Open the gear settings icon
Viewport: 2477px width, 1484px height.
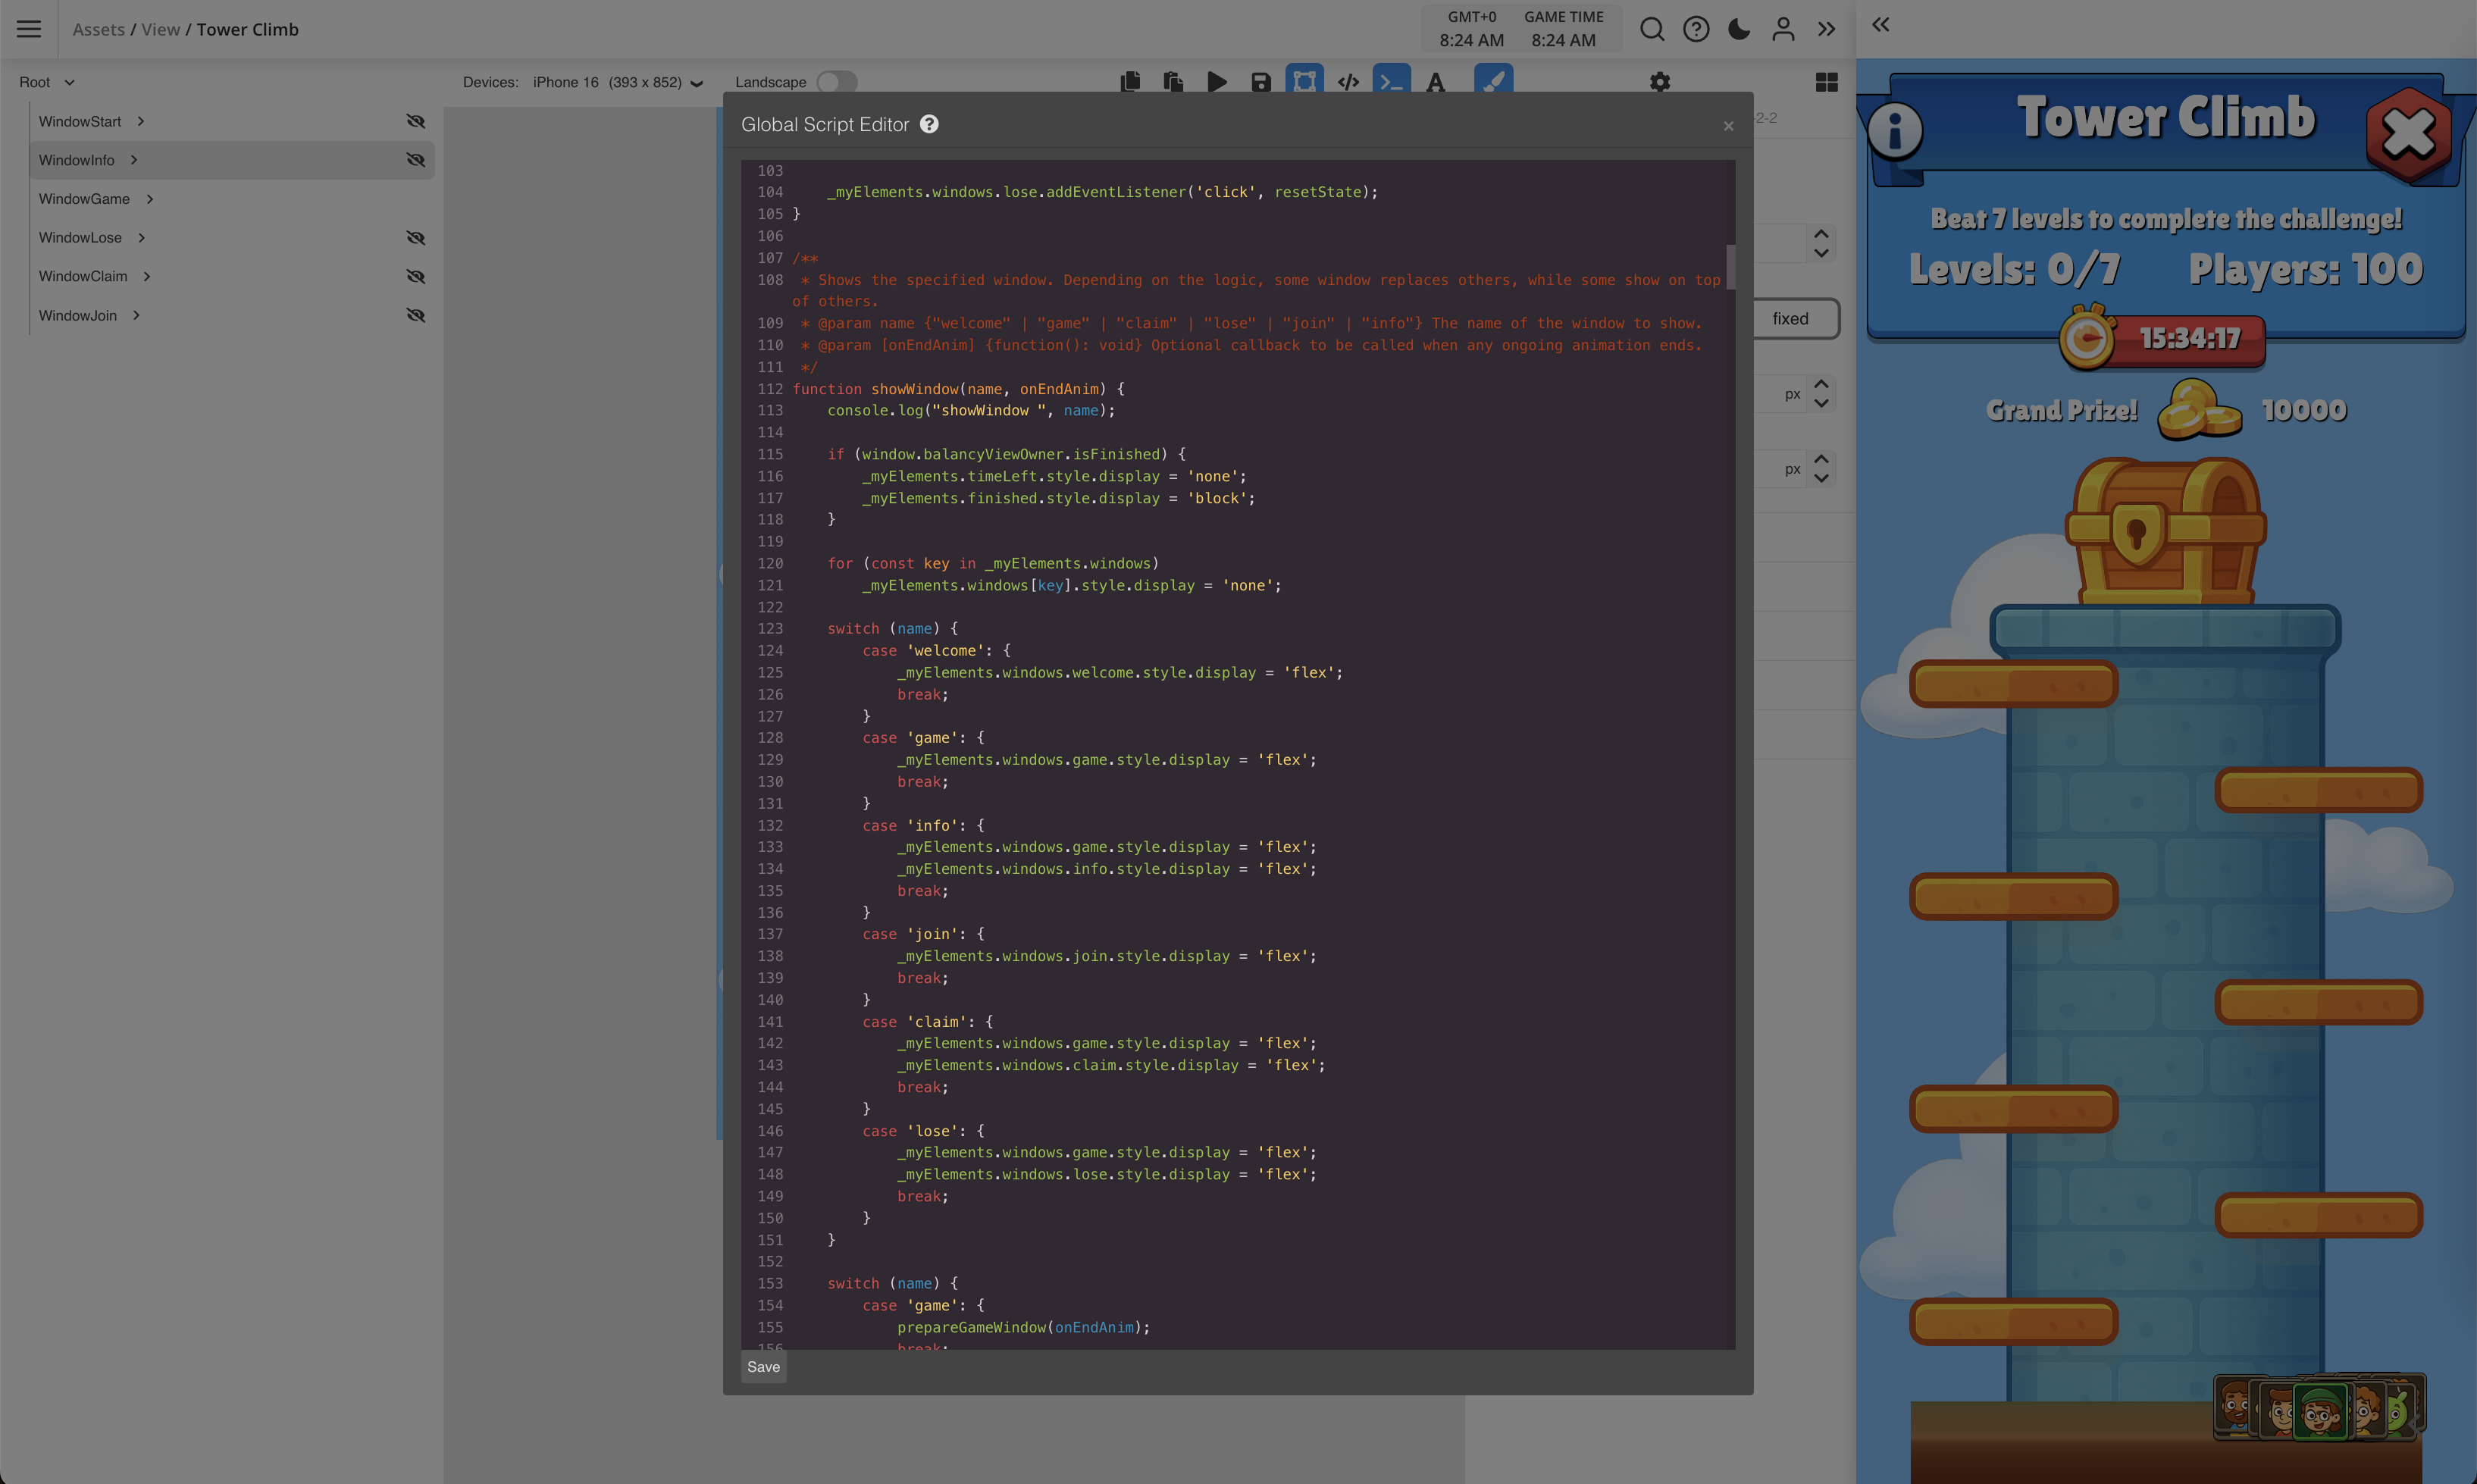coord(1659,82)
